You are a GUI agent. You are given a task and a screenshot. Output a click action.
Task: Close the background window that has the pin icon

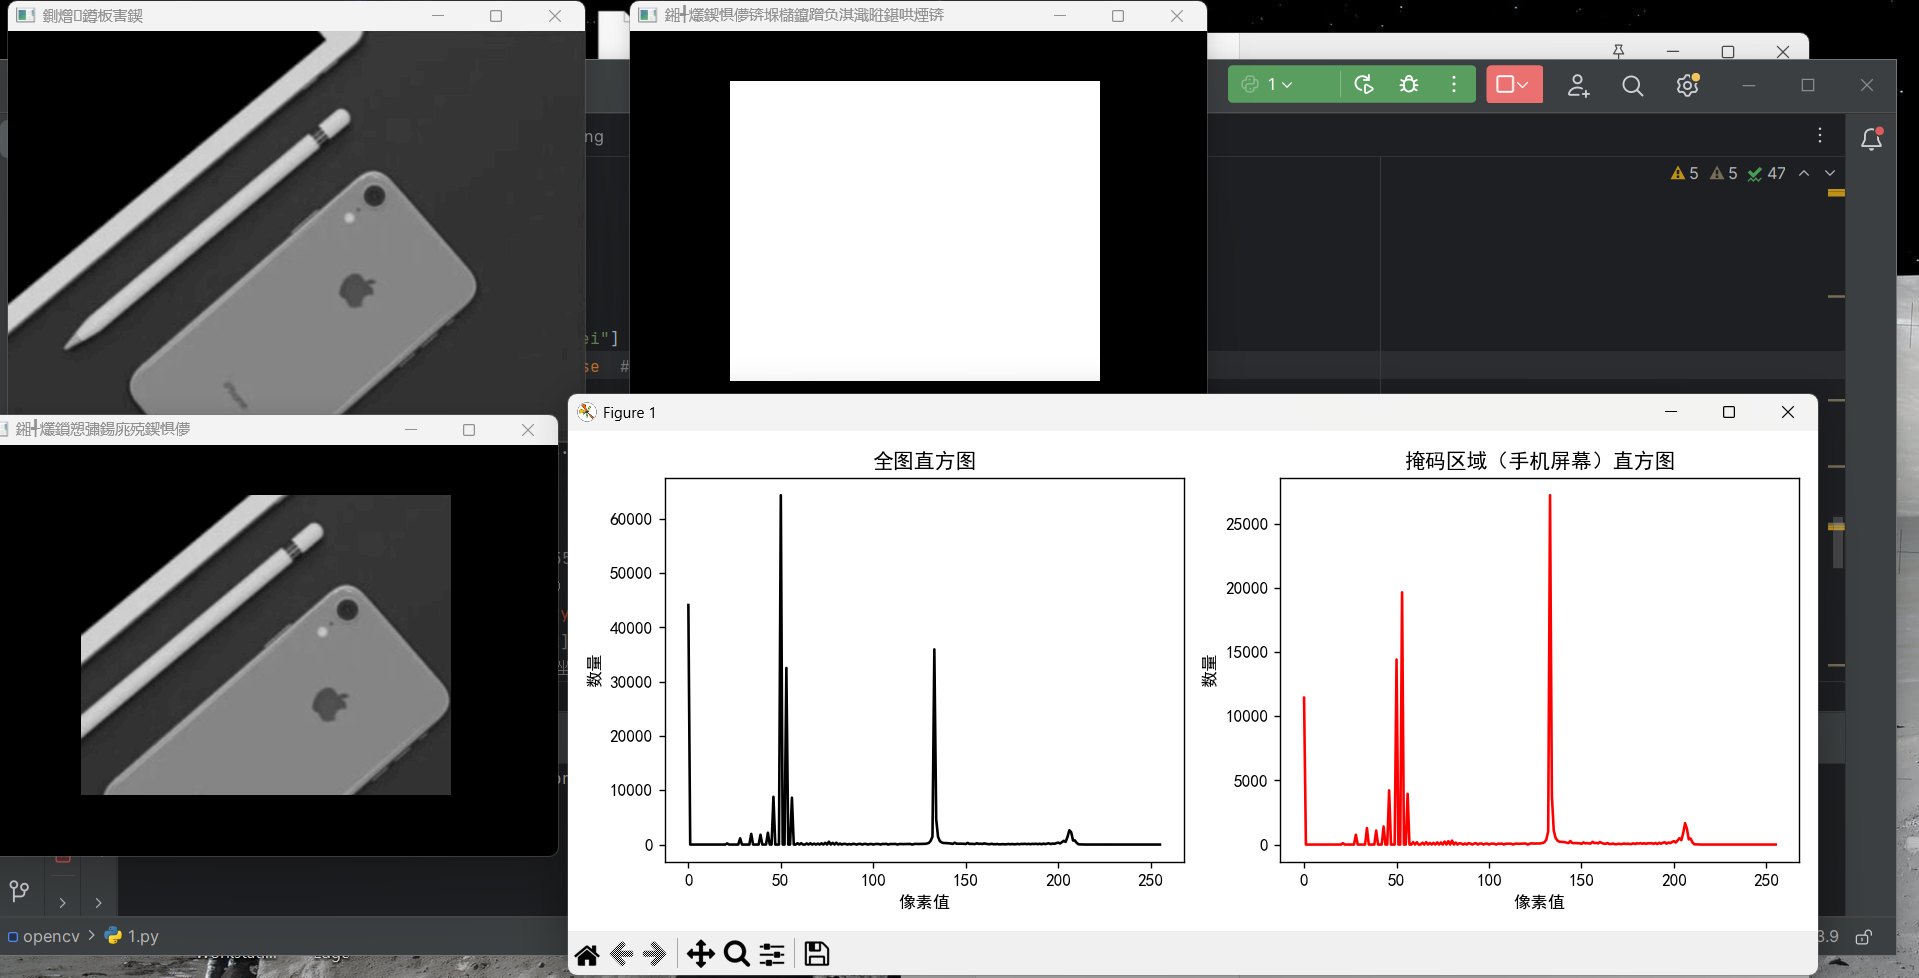(x=1783, y=51)
